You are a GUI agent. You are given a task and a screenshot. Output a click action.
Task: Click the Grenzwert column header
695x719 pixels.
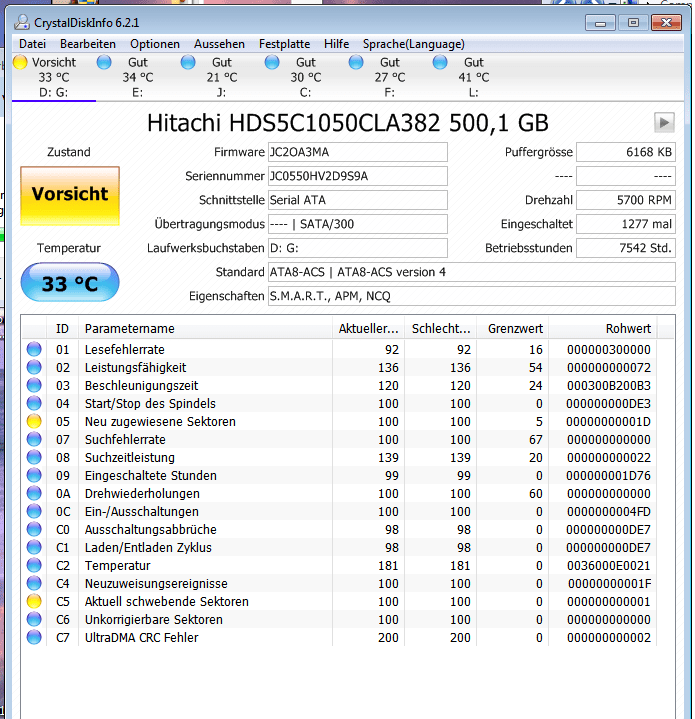coord(513,328)
